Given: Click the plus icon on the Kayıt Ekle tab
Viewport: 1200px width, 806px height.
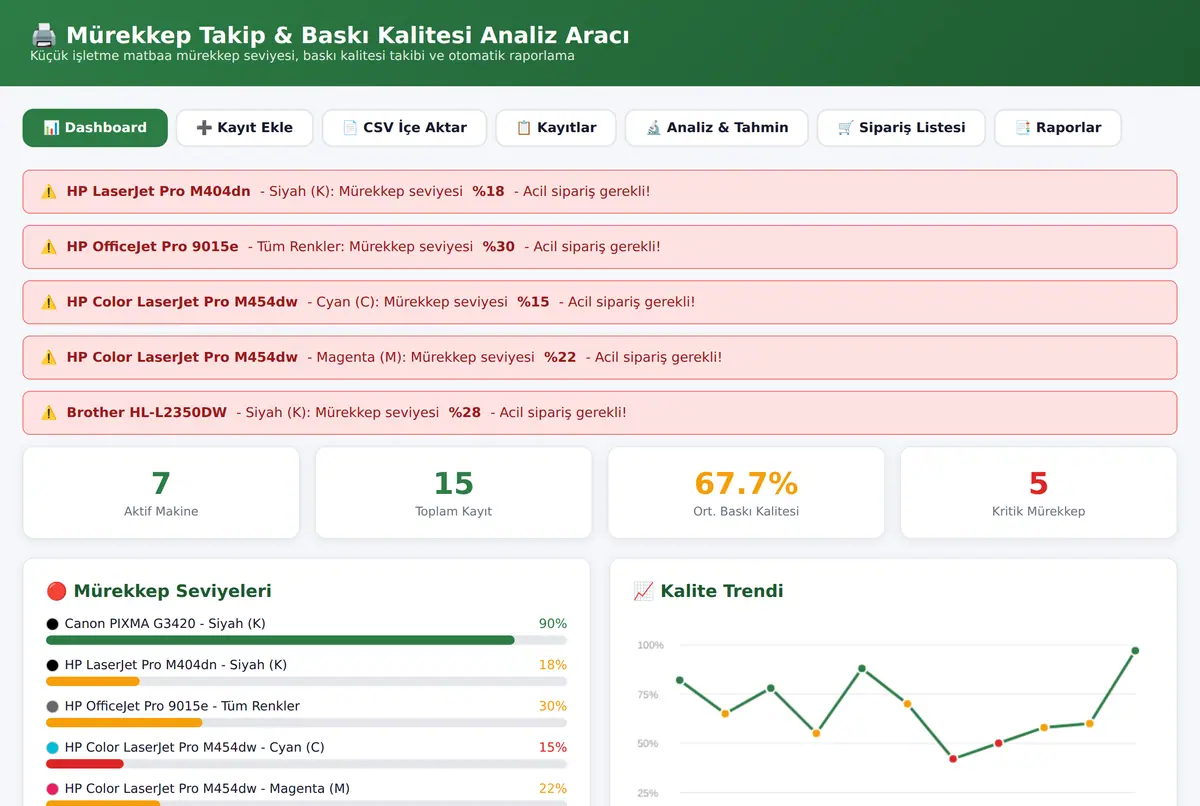Looking at the screenshot, I should (x=204, y=128).
